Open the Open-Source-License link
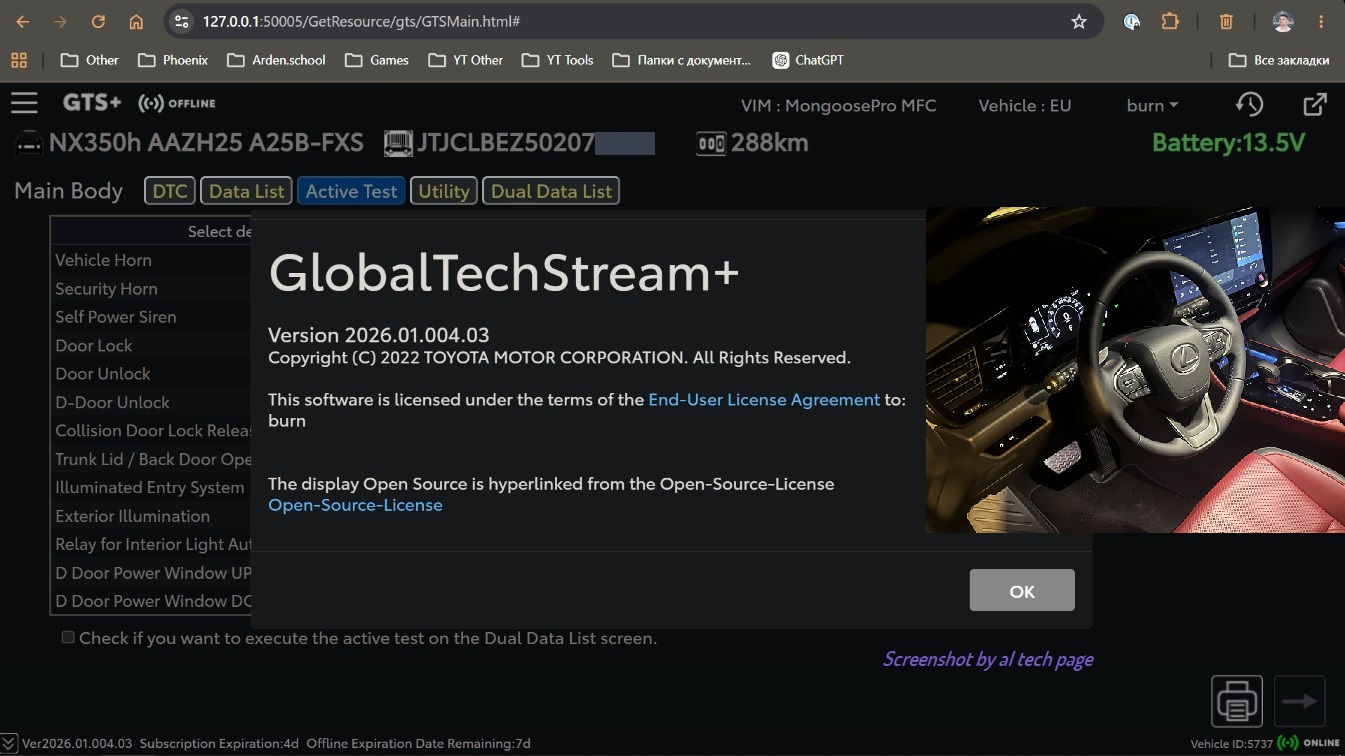1345x756 pixels. point(355,505)
